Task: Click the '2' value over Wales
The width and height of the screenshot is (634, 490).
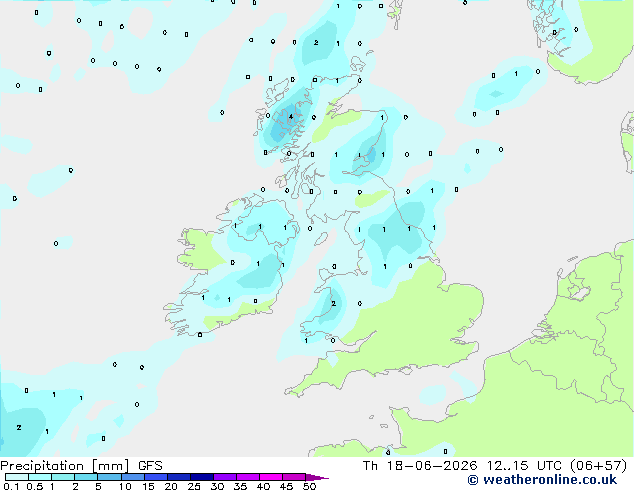Action: click(334, 303)
